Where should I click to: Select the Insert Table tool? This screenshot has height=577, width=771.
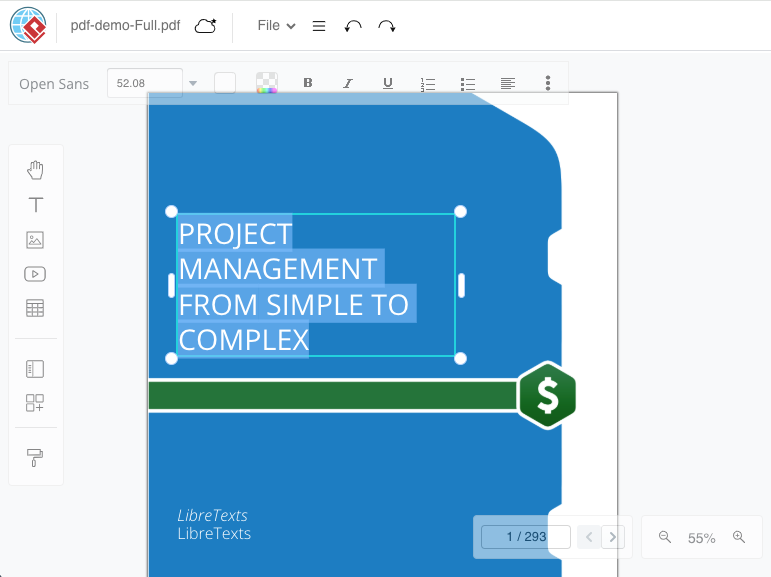[x=35, y=308]
